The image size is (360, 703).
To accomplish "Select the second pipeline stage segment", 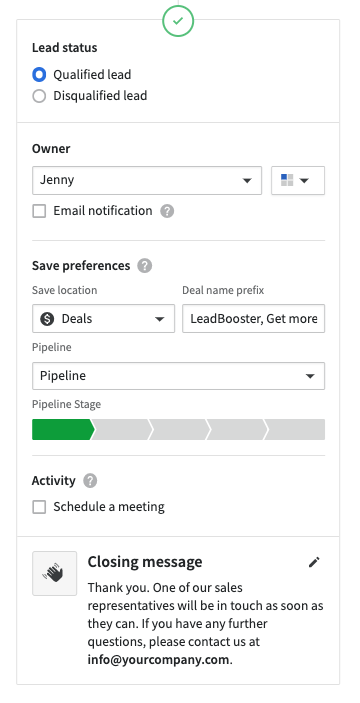I will (x=121, y=430).
